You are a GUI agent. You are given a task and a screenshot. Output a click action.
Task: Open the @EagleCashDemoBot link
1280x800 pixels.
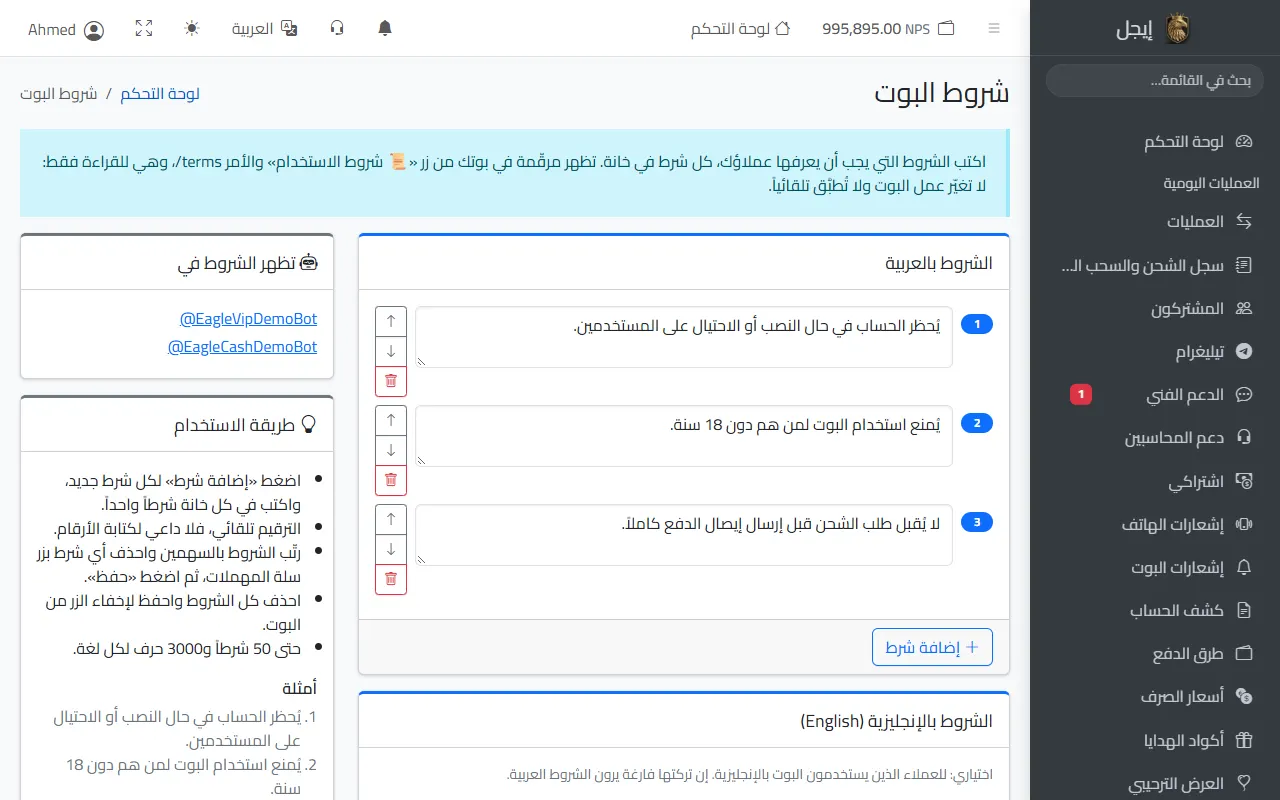[242, 347]
